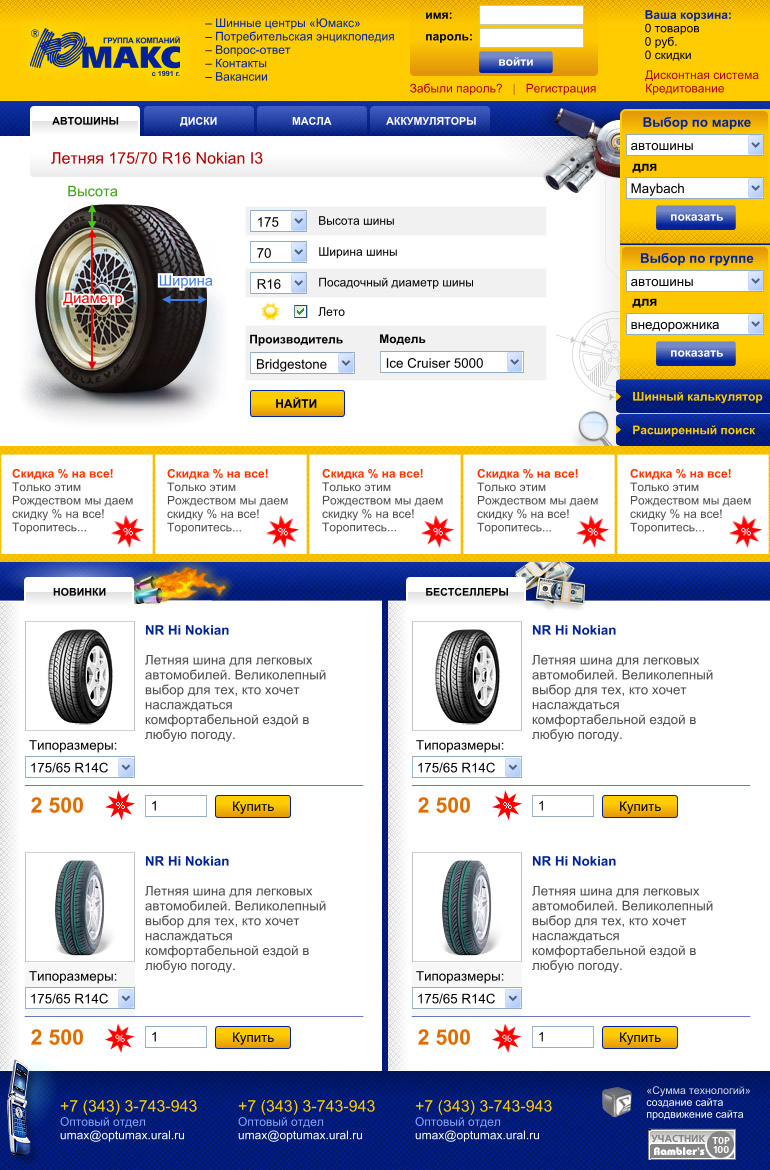Click the money stack icon beside Бестселлеры
The height and width of the screenshot is (1170, 770).
pyautogui.click(x=551, y=582)
